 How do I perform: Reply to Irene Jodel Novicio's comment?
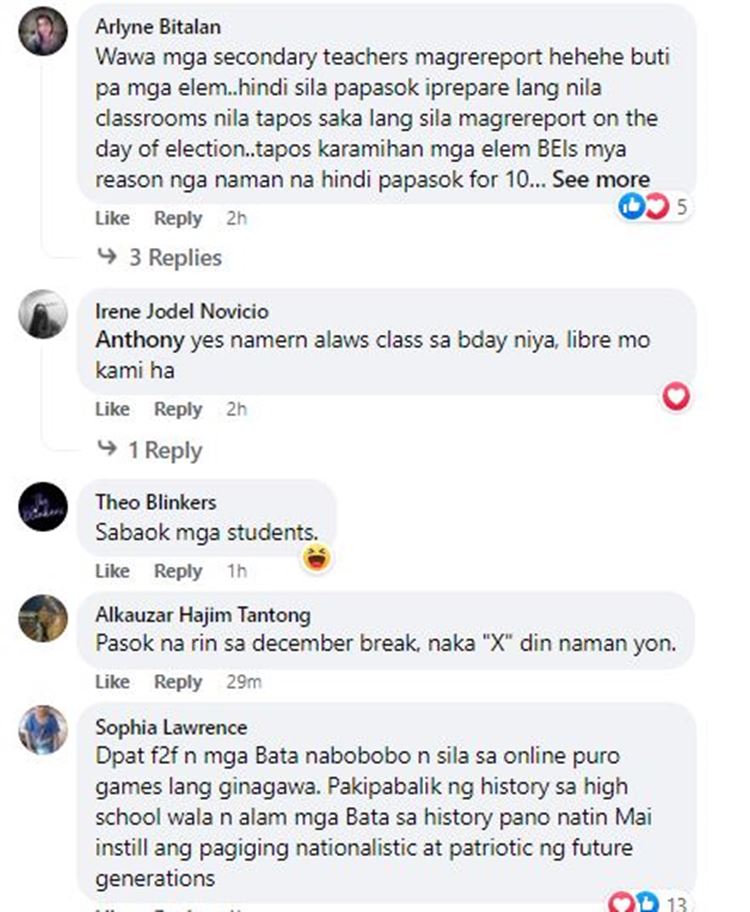click(x=177, y=409)
